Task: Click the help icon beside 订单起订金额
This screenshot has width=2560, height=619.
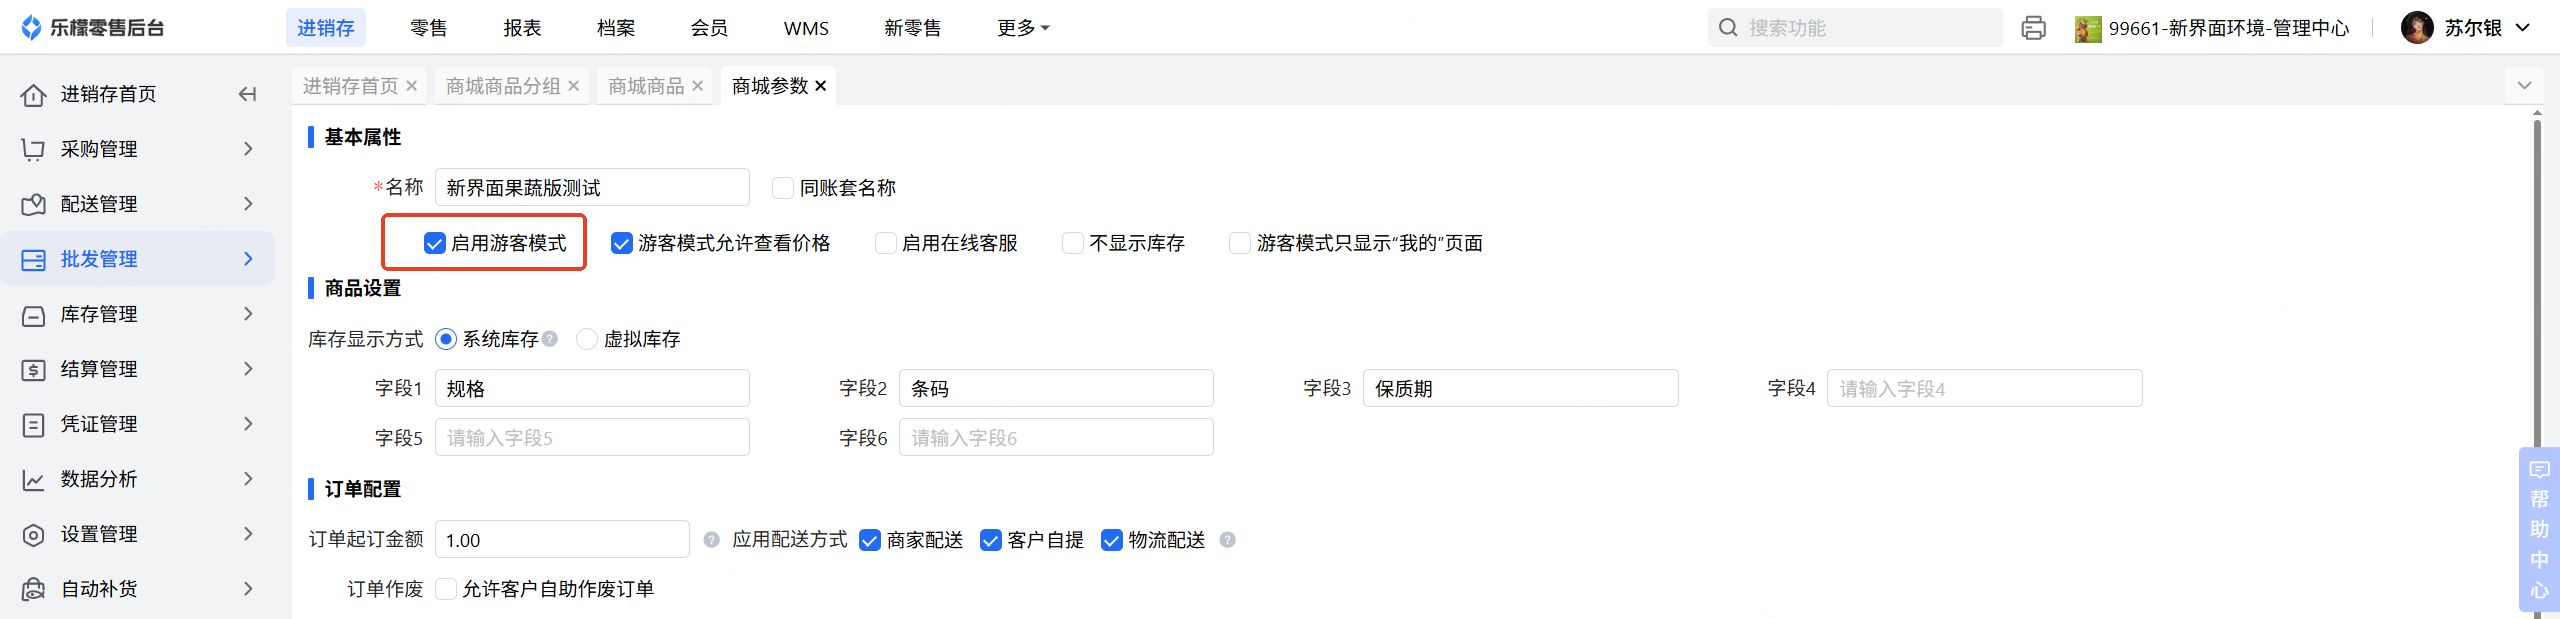Action: 711,540
